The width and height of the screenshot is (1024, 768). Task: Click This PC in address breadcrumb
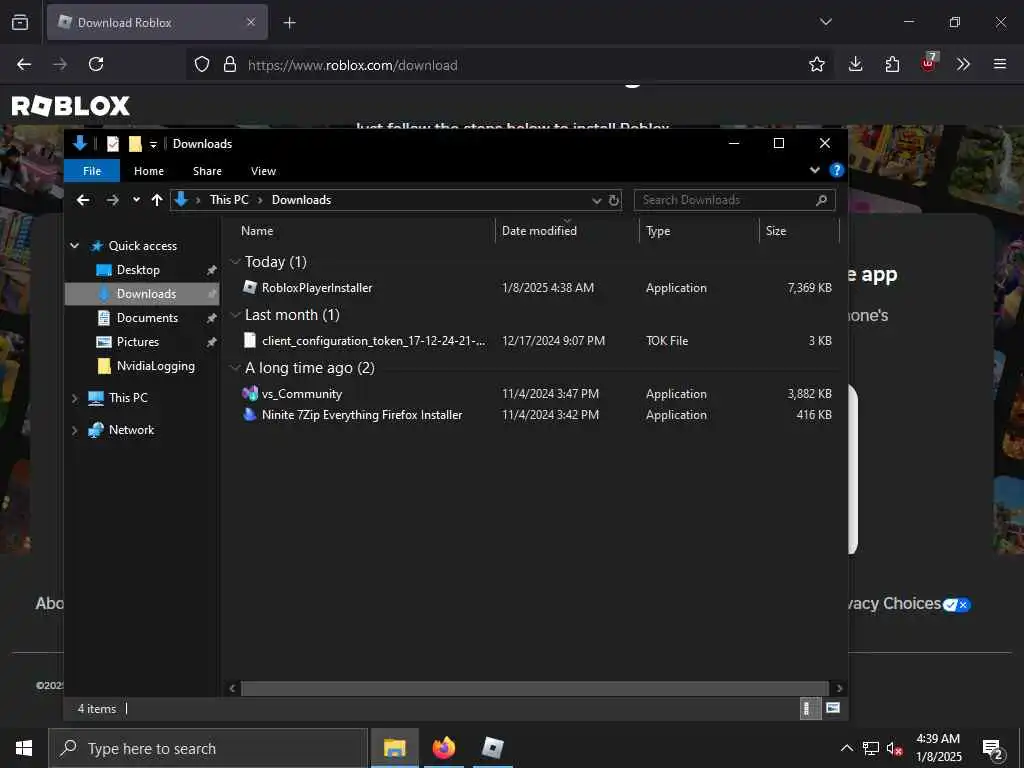(x=229, y=200)
